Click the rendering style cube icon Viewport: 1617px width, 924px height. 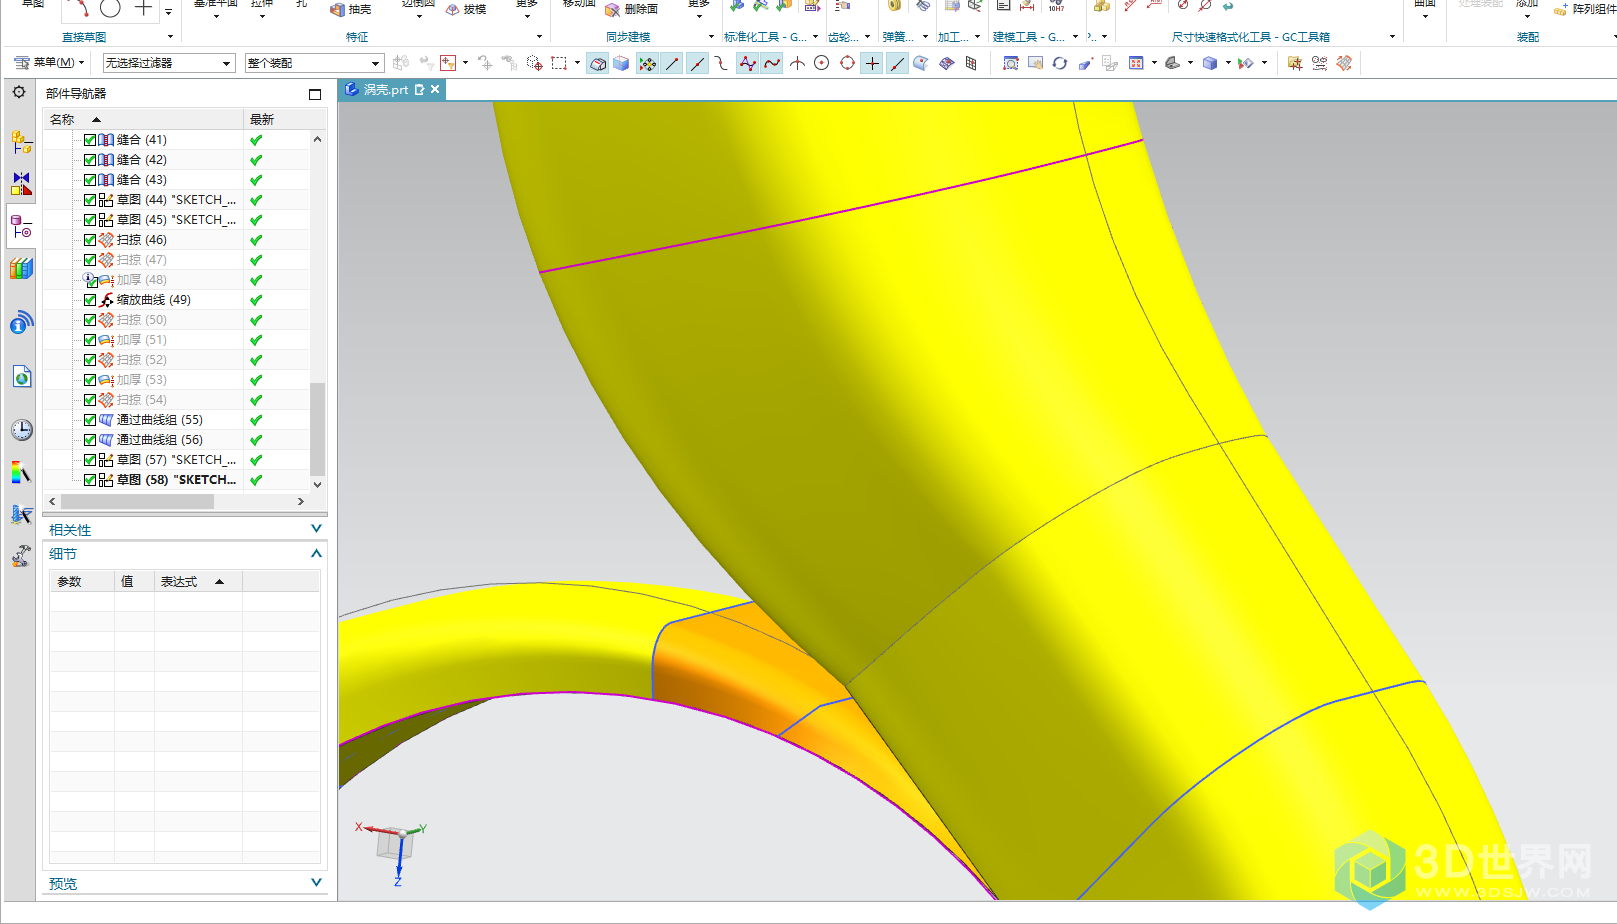coord(1210,64)
